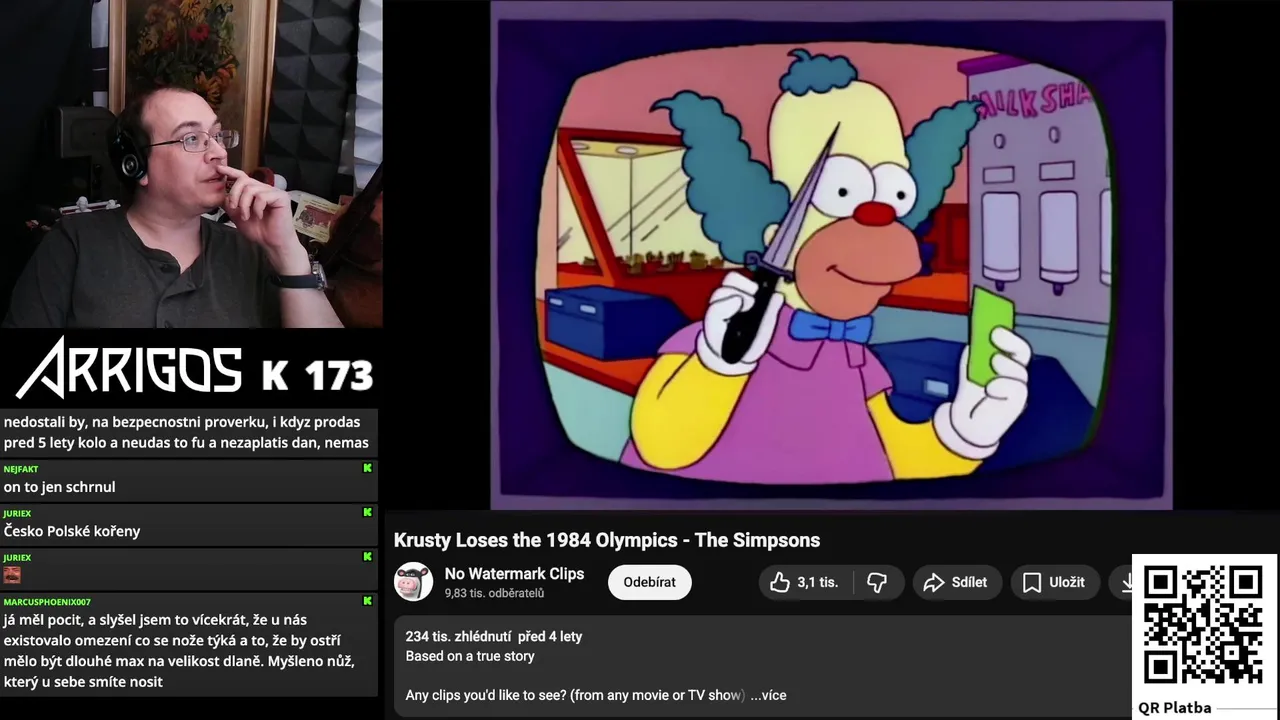1280x720 pixels.
Task: Click video title Krusty Loses the 1984 Olympics
Action: 606,540
